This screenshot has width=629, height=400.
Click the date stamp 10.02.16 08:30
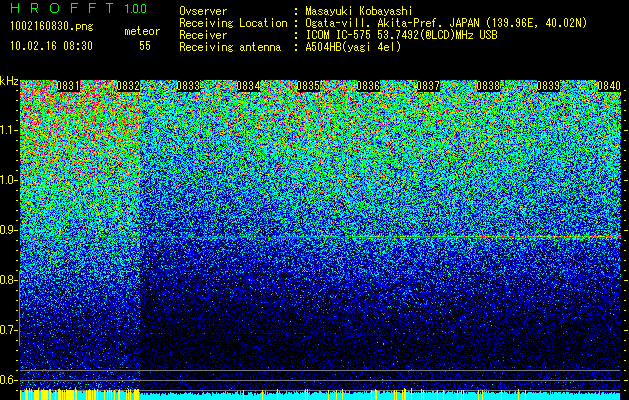(51, 46)
